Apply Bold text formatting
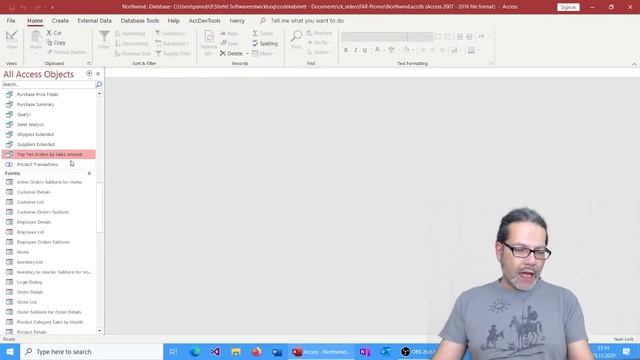The image size is (640, 360). pyautogui.click(x=346, y=50)
